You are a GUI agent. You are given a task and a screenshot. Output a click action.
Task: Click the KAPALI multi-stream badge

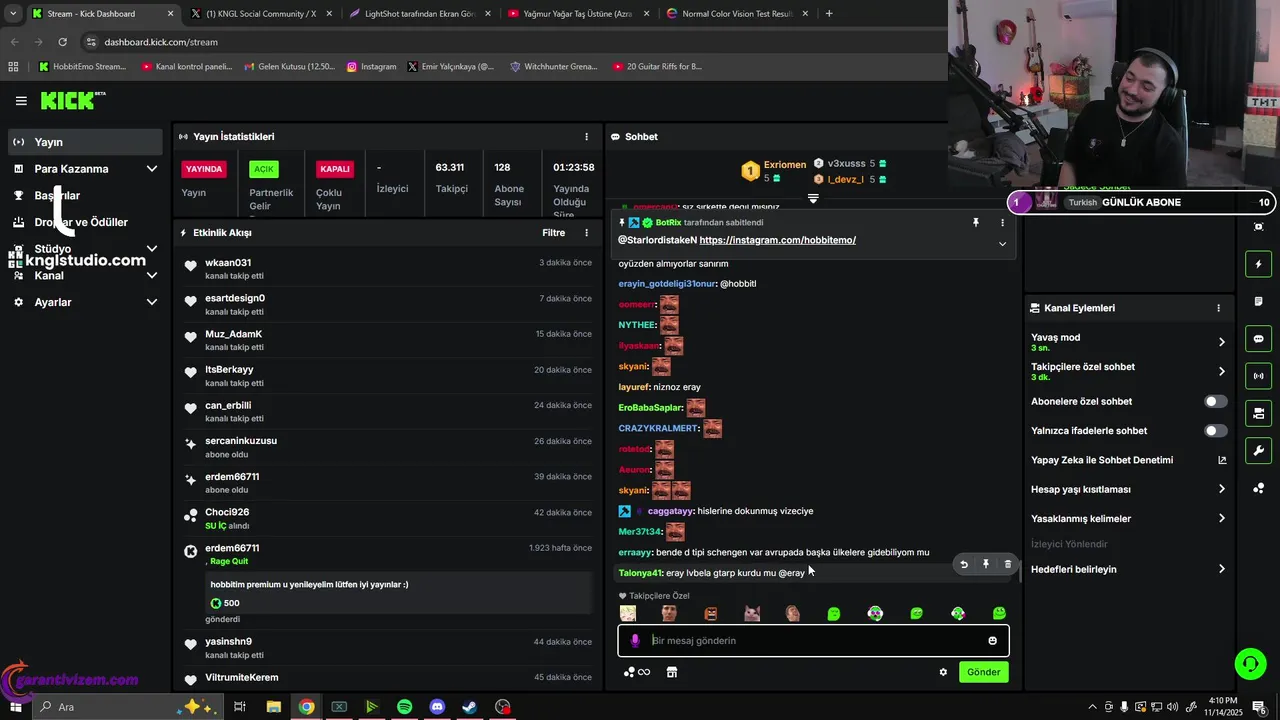(x=335, y=169)
